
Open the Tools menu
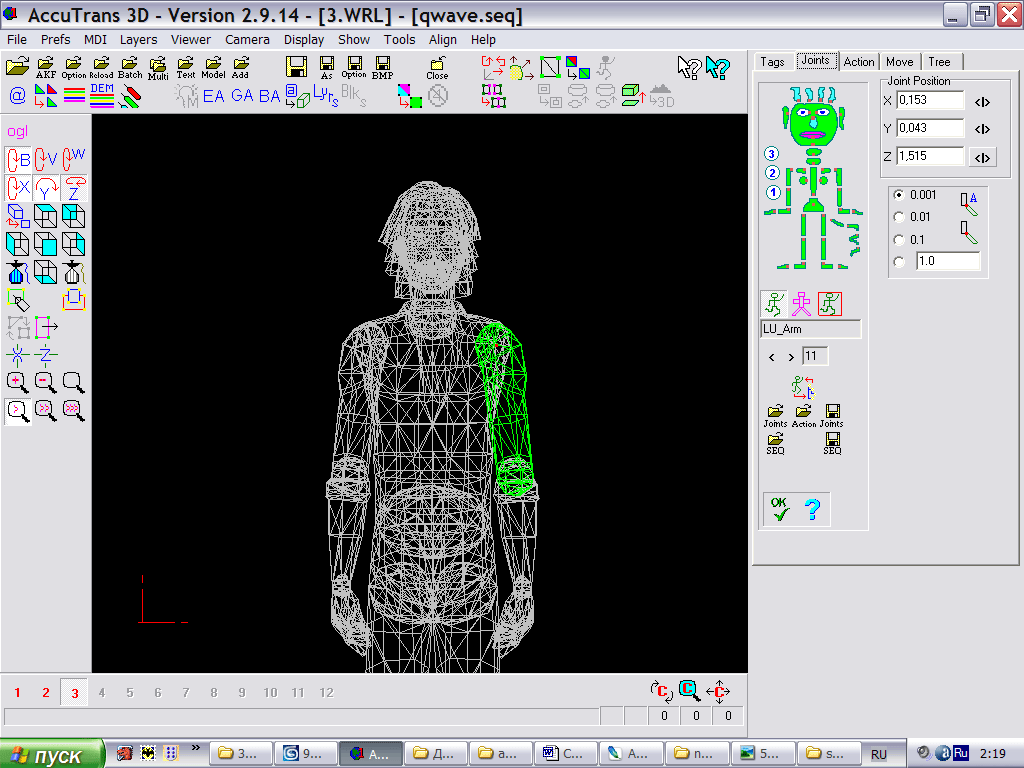(399, 39)
